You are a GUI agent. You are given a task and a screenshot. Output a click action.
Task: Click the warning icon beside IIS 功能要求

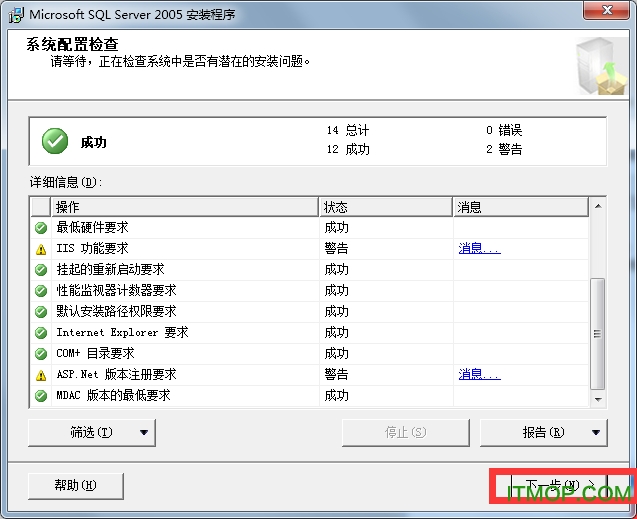pyautogui.click(x=41, y=249)
